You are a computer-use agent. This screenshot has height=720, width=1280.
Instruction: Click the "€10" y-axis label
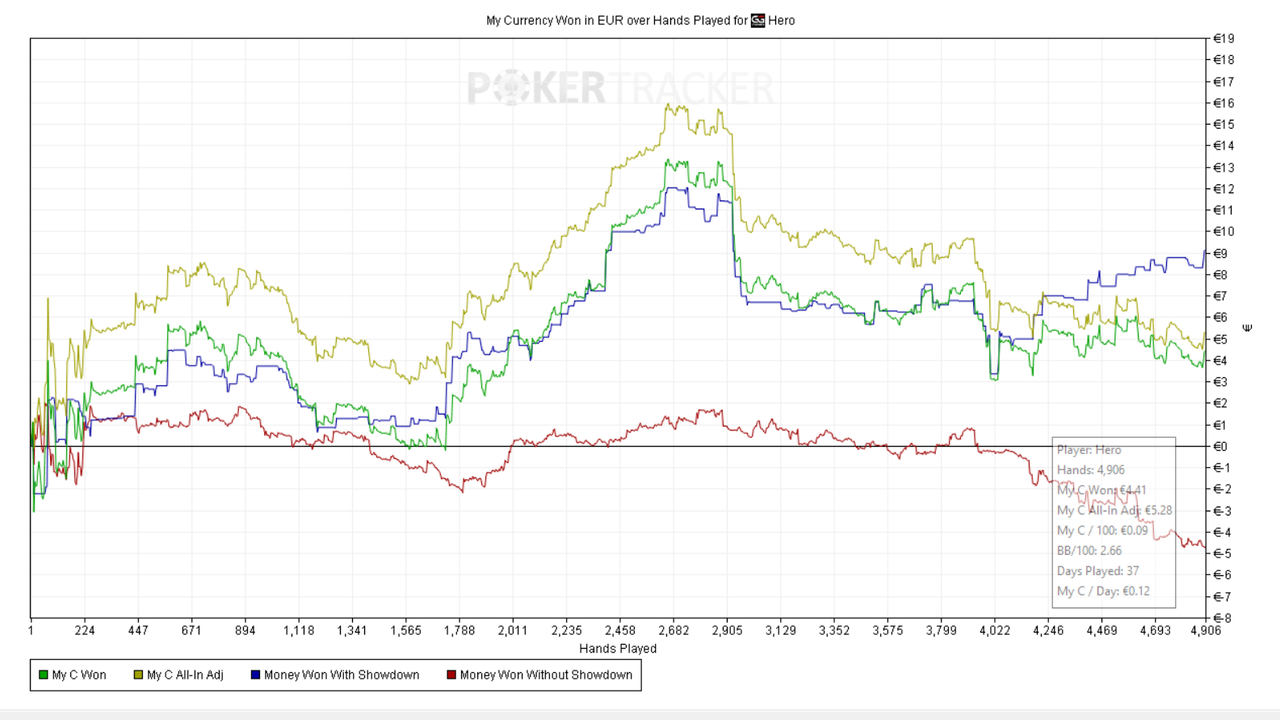pyautogui.click(x=1223, y=232)
